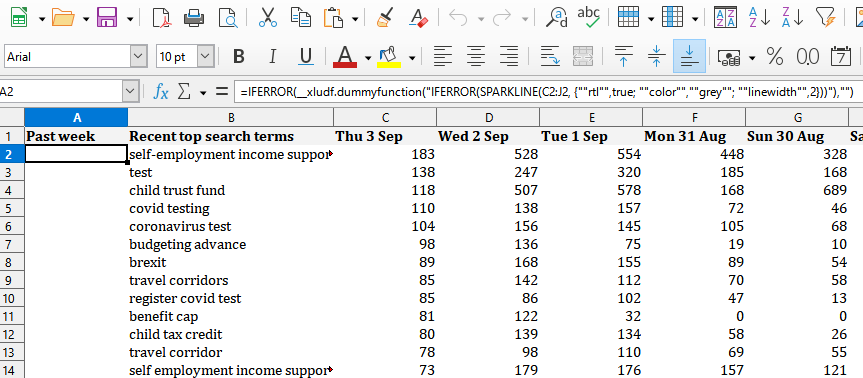Viewport: 863px width, 378px height.
Task: Click the AutoFilter funnel icon
Action: (x=826, y=18)
